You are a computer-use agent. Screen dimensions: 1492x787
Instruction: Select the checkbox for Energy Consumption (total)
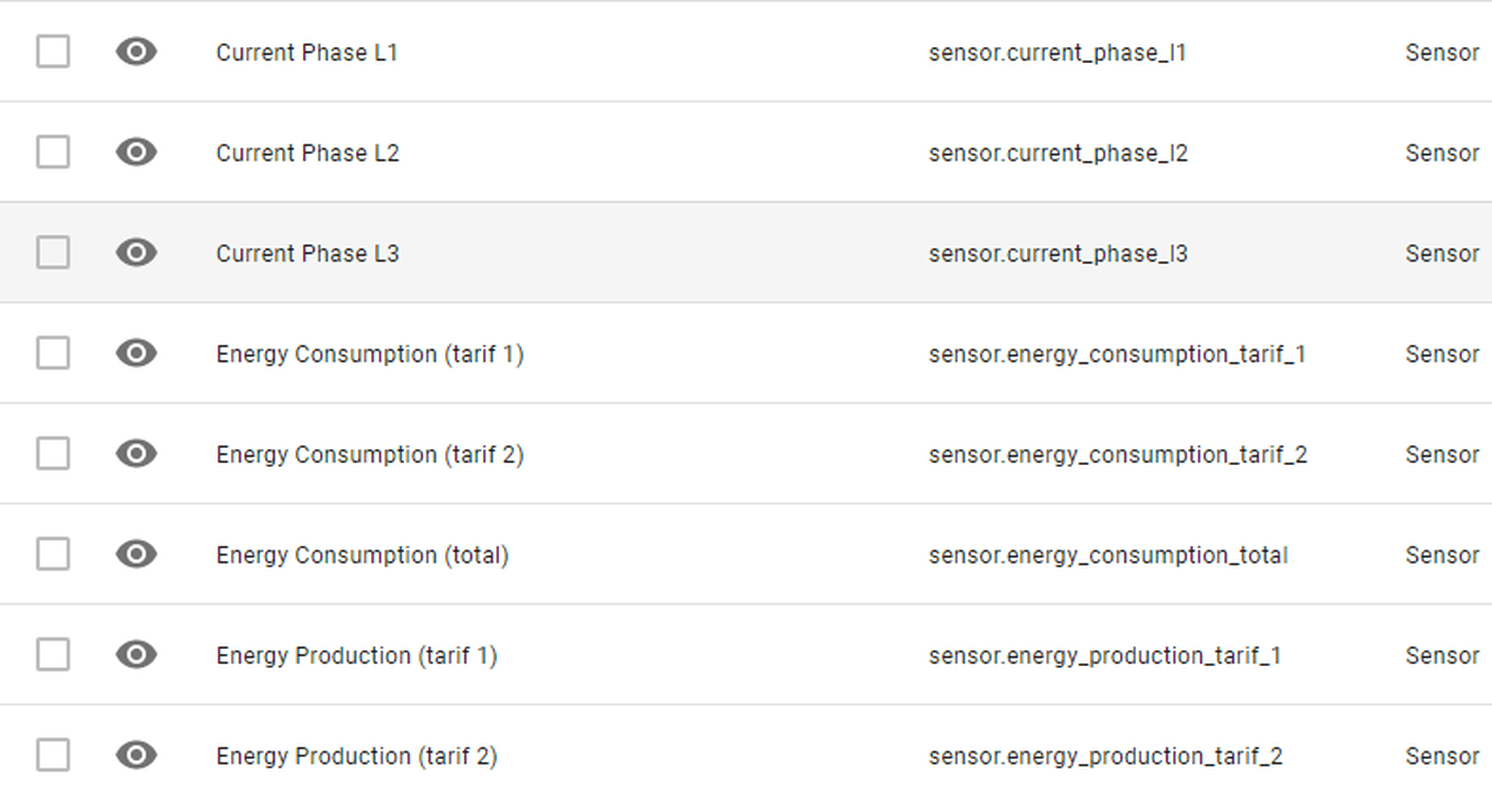[53, 554]
